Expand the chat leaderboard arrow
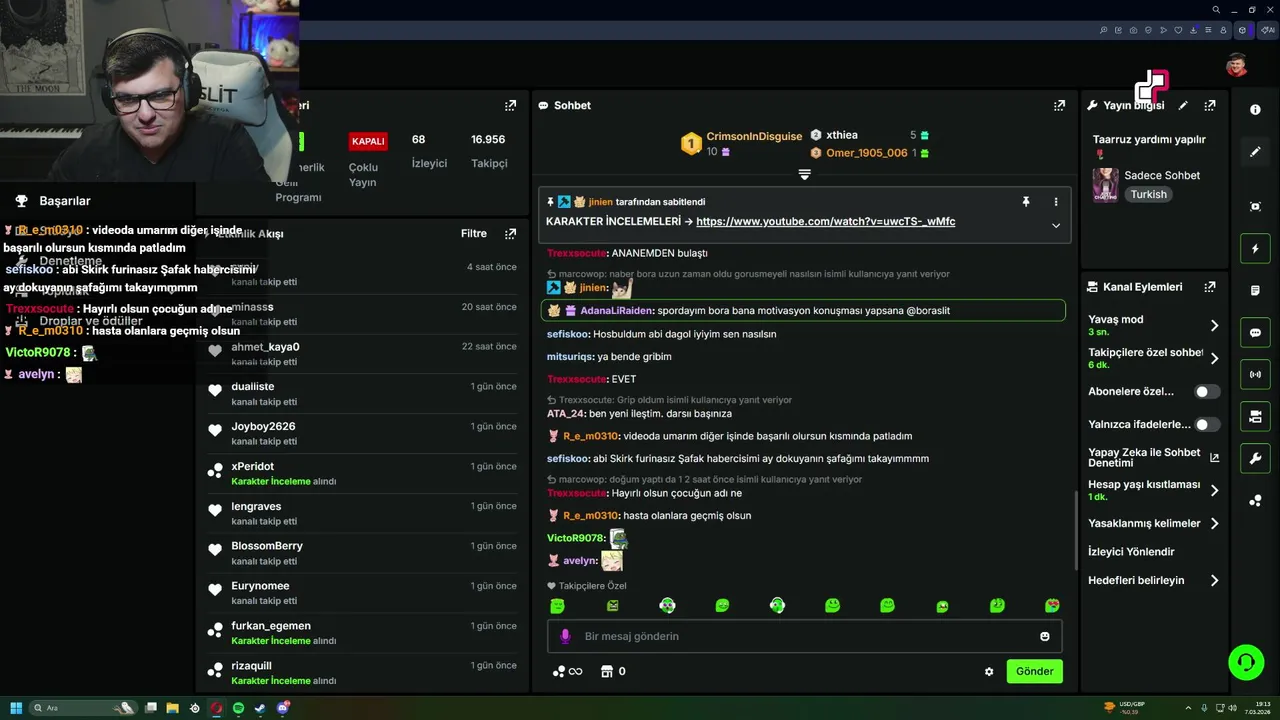 (x=804, y=174)
